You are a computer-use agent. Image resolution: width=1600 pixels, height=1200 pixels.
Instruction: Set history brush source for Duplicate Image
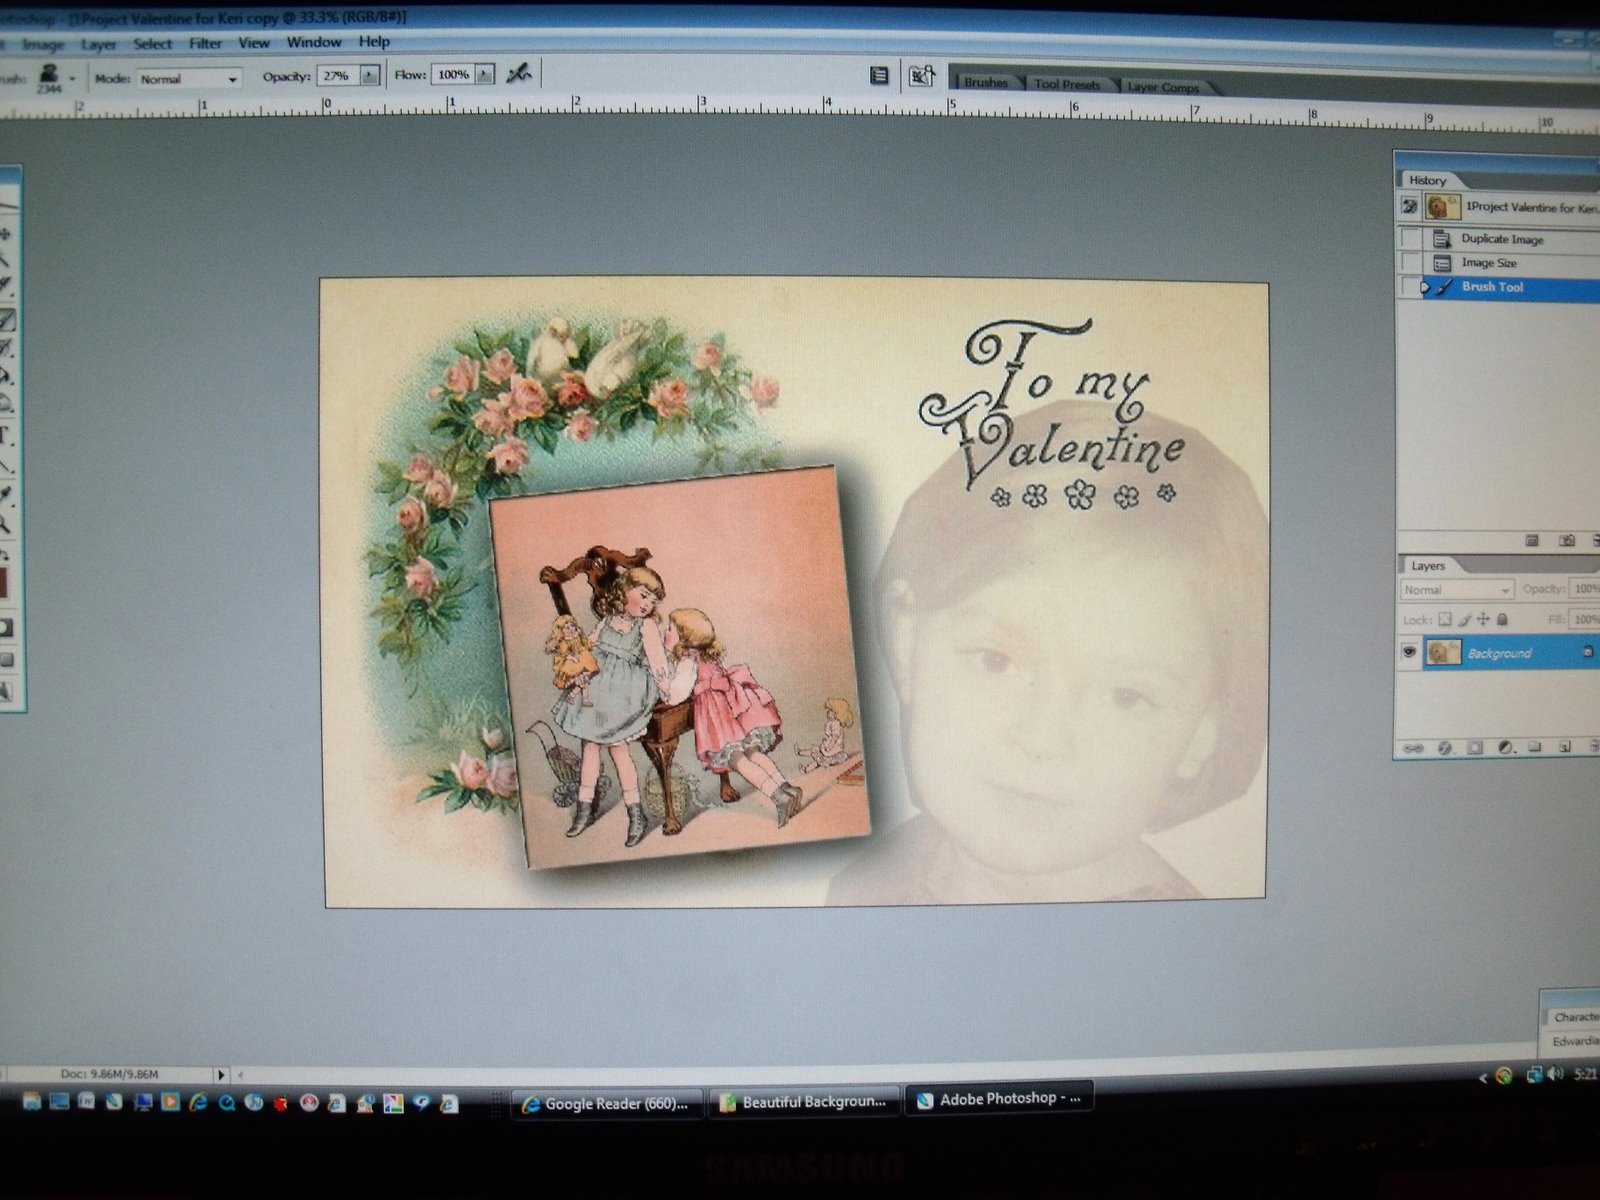(1410, 239)
